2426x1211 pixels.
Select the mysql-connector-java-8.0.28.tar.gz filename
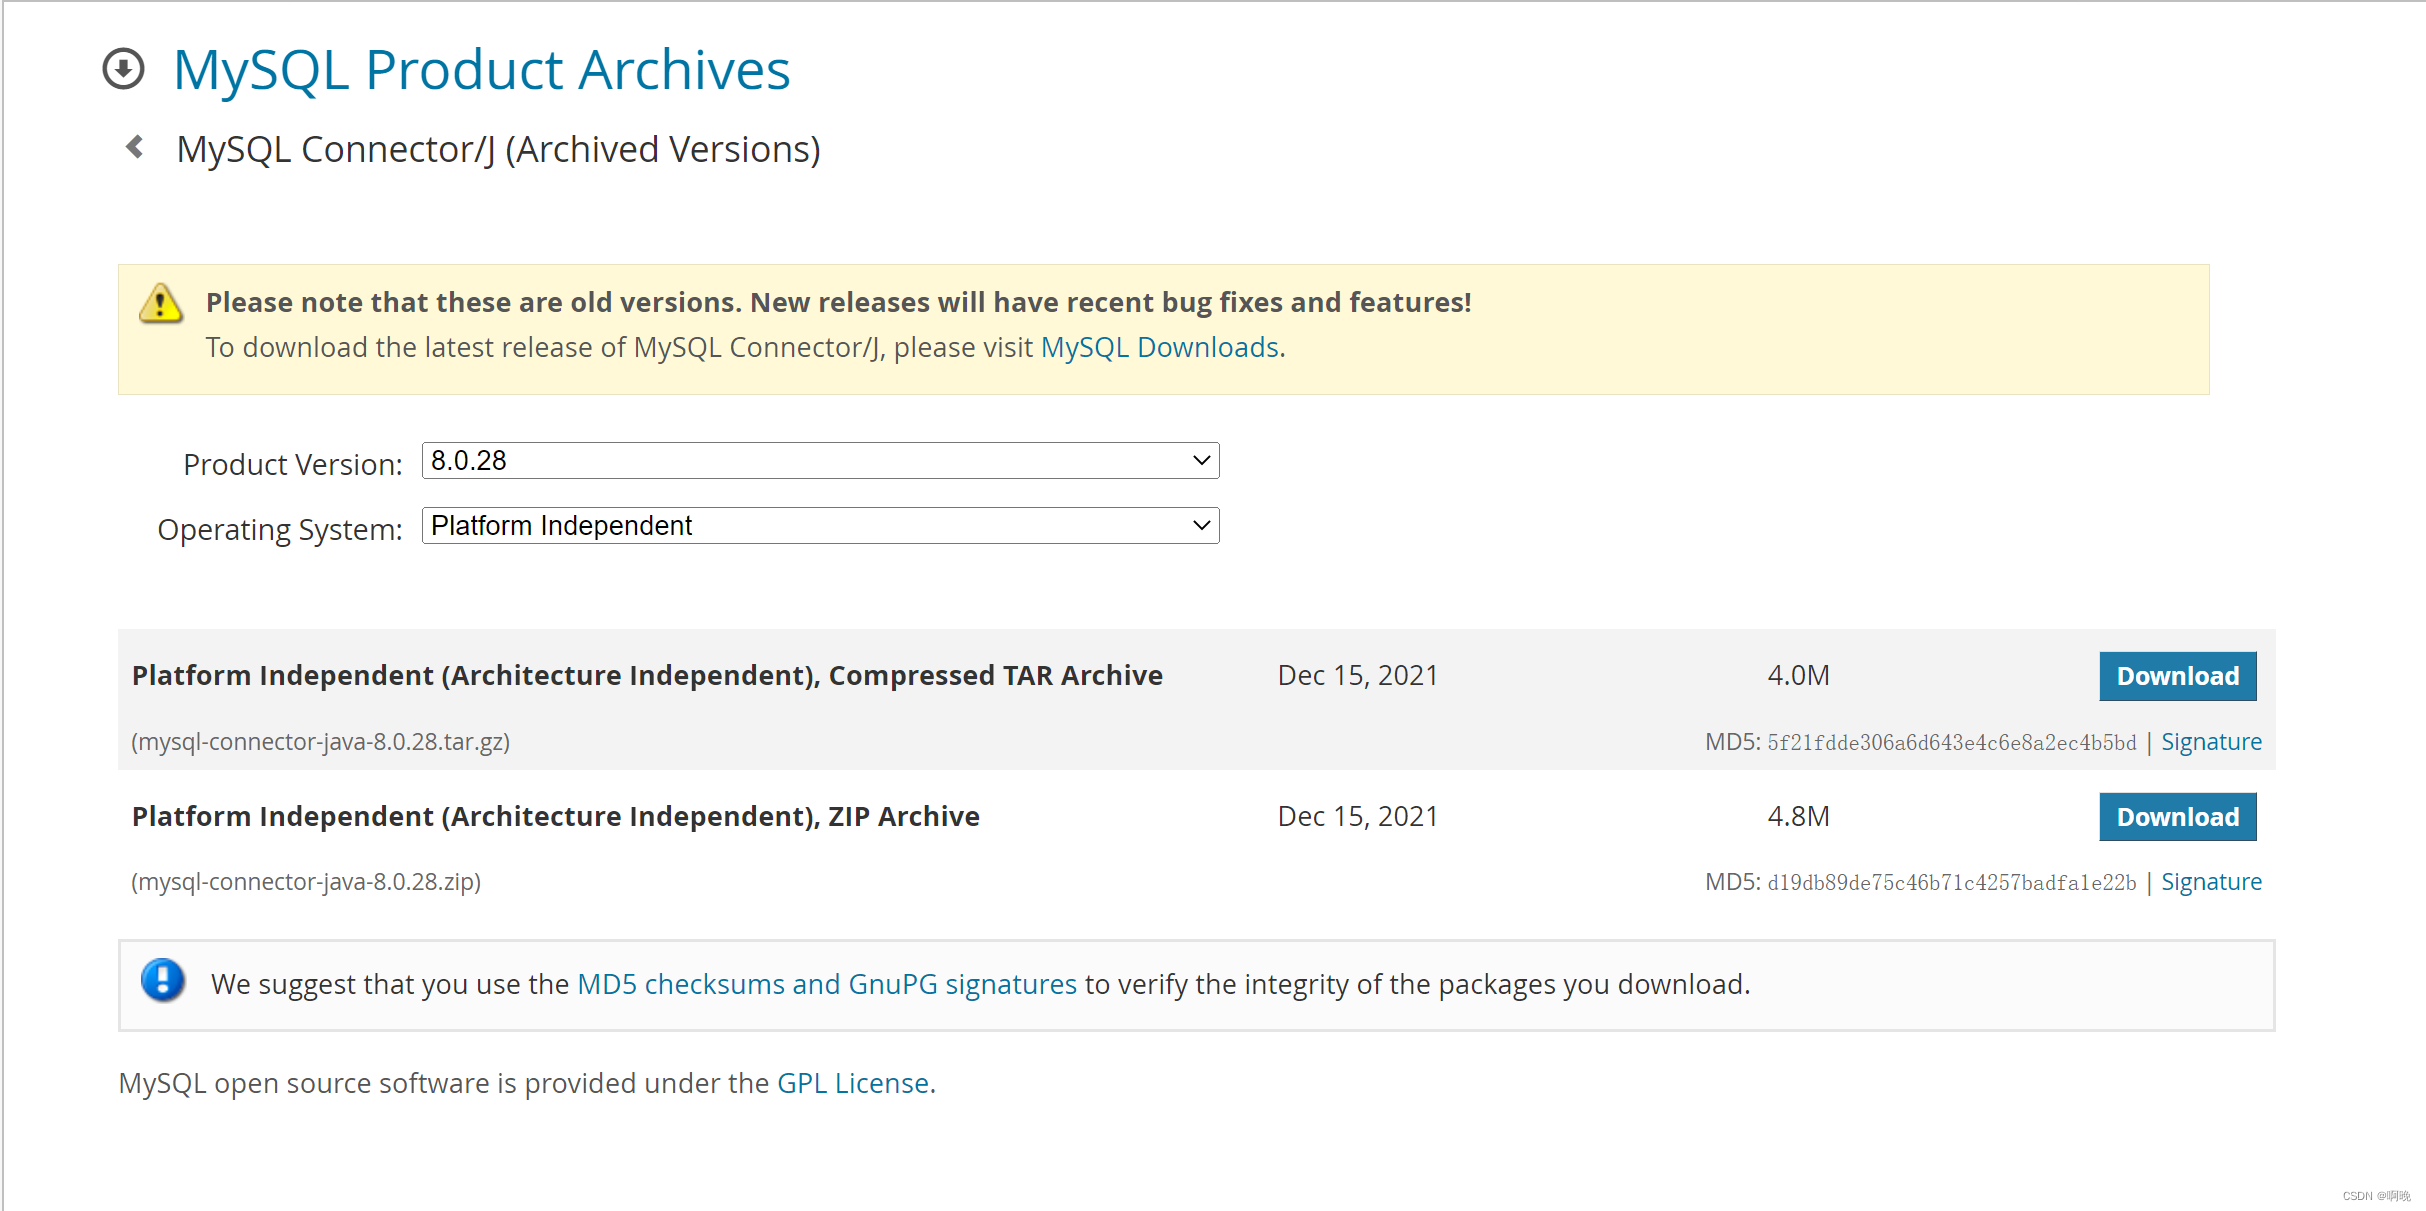tap(321, 742)
